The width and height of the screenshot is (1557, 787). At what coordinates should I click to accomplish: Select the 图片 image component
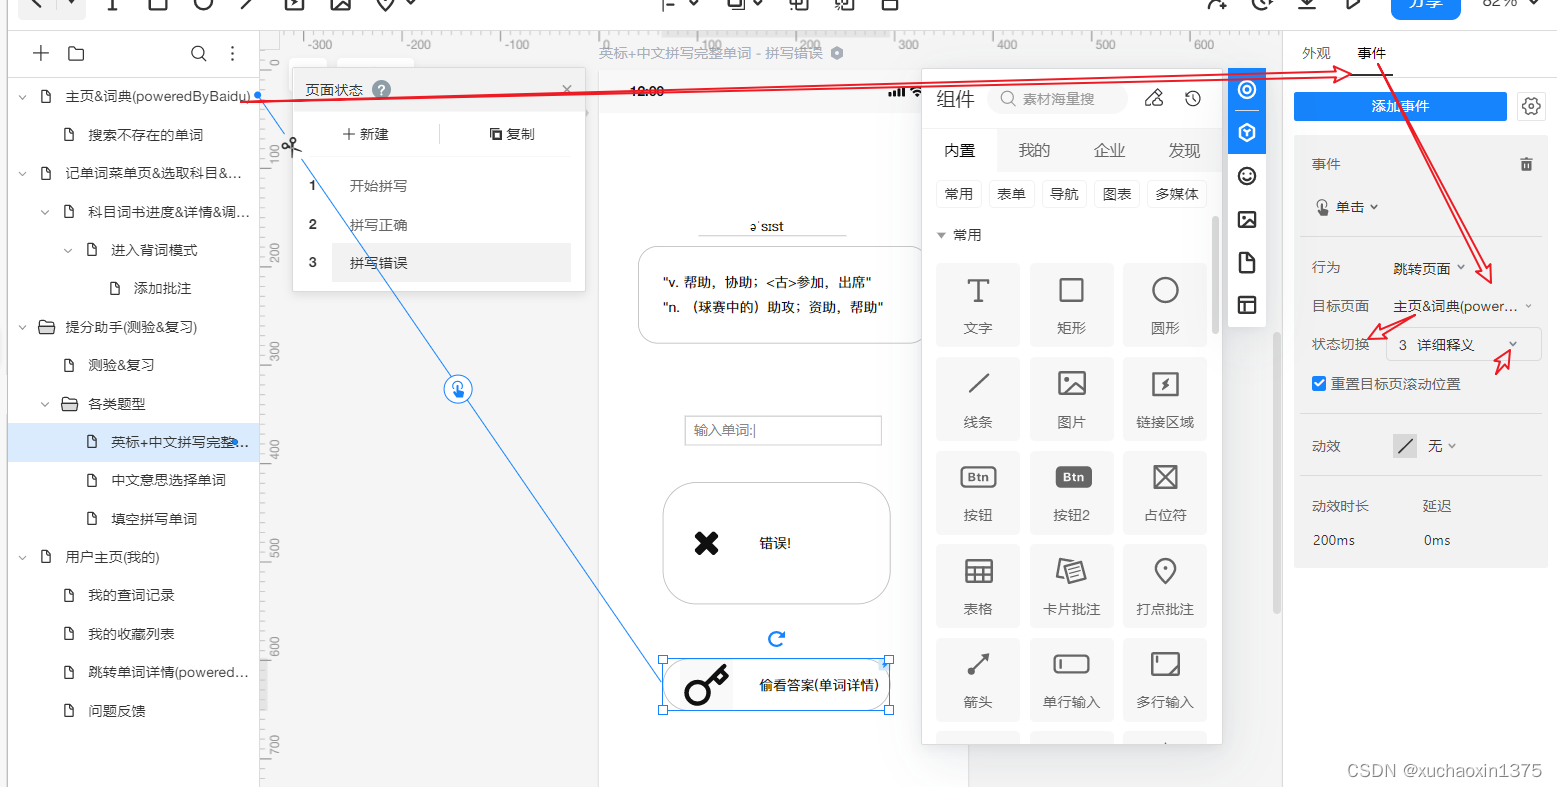[x=1071, y=399]
